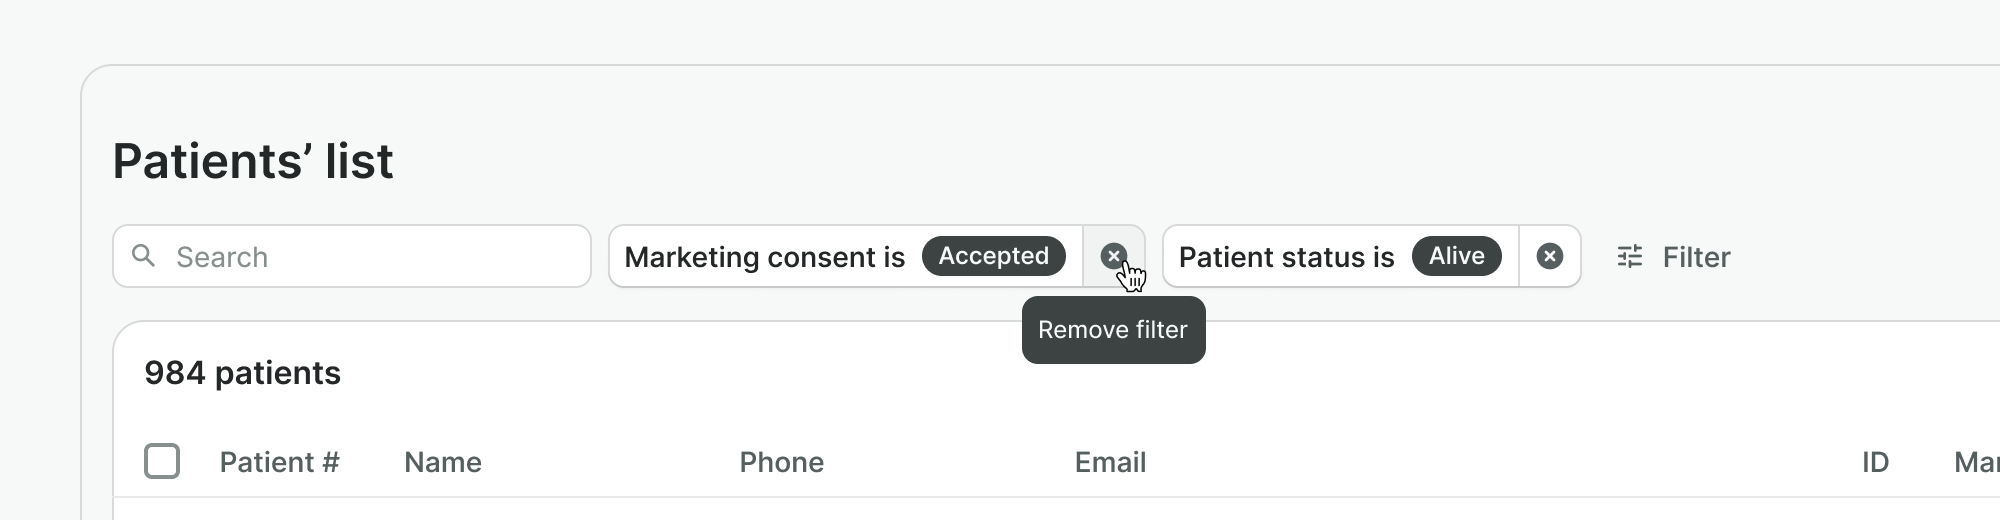Click the 984 patients count text
Viewport: 2000px width, 520px height.
coord(242,373)
